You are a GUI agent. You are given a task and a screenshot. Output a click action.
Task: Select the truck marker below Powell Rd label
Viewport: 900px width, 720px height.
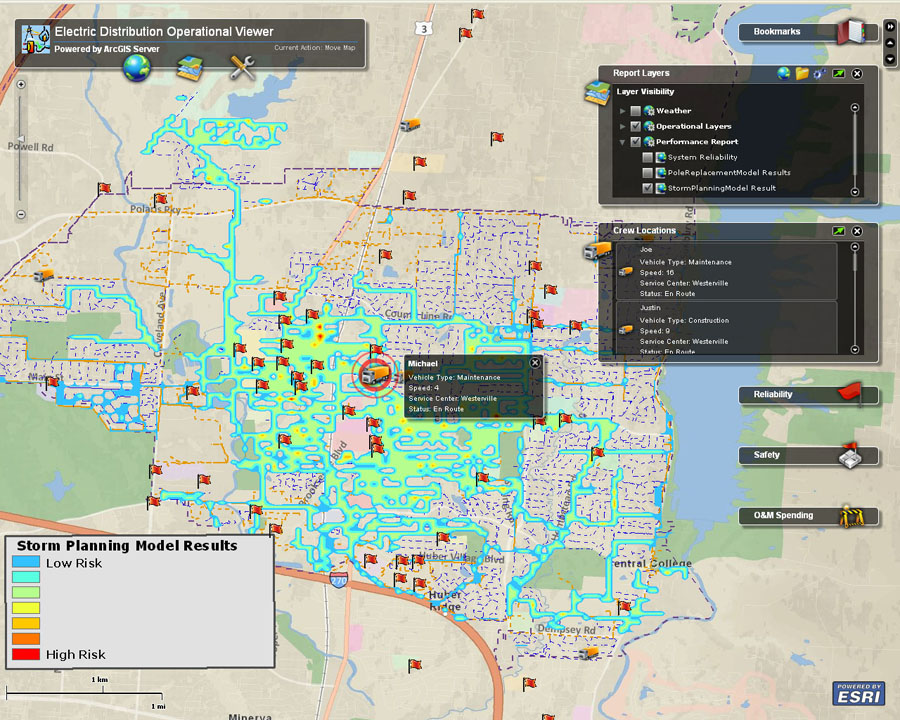44,275
